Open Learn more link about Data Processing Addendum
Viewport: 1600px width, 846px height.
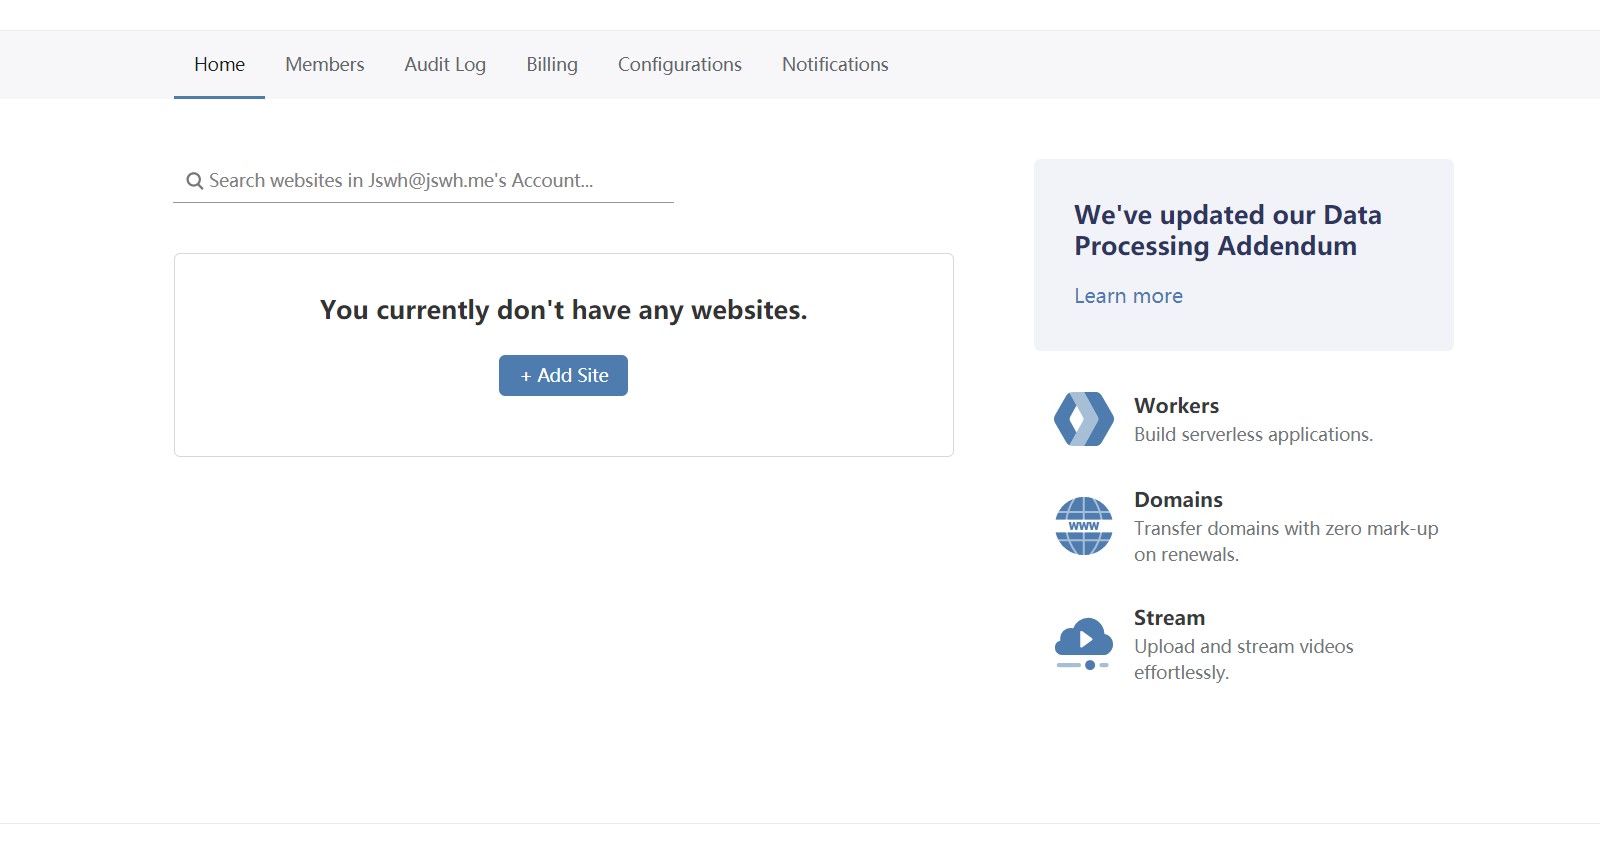[1128, 296]
